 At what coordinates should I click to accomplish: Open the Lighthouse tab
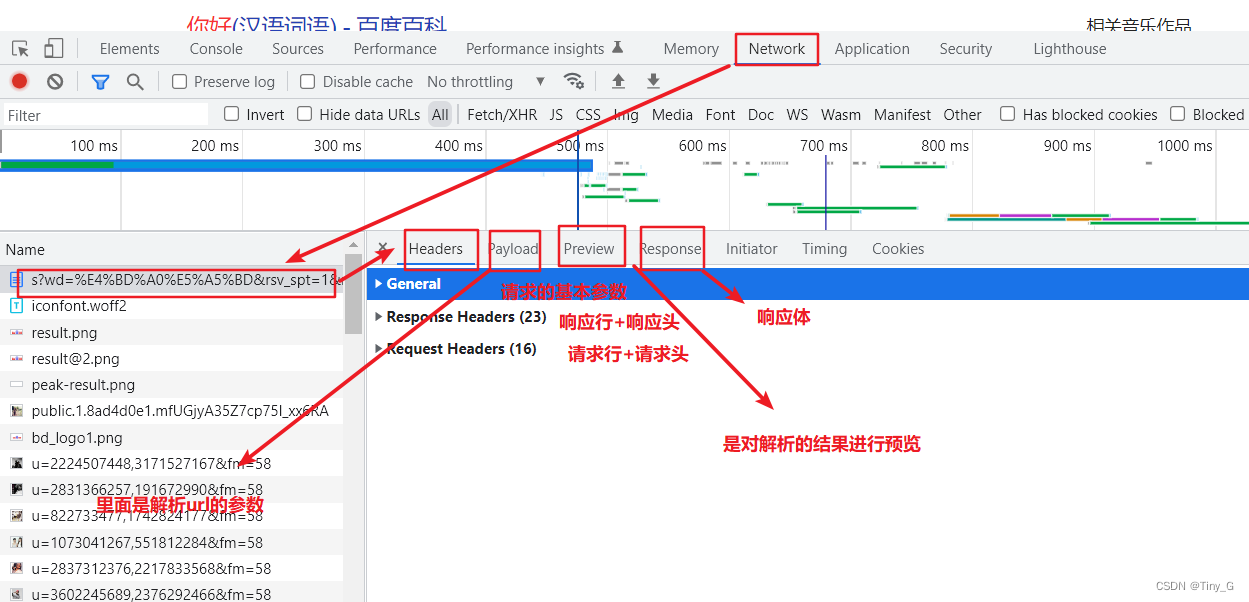[1070, 49]
